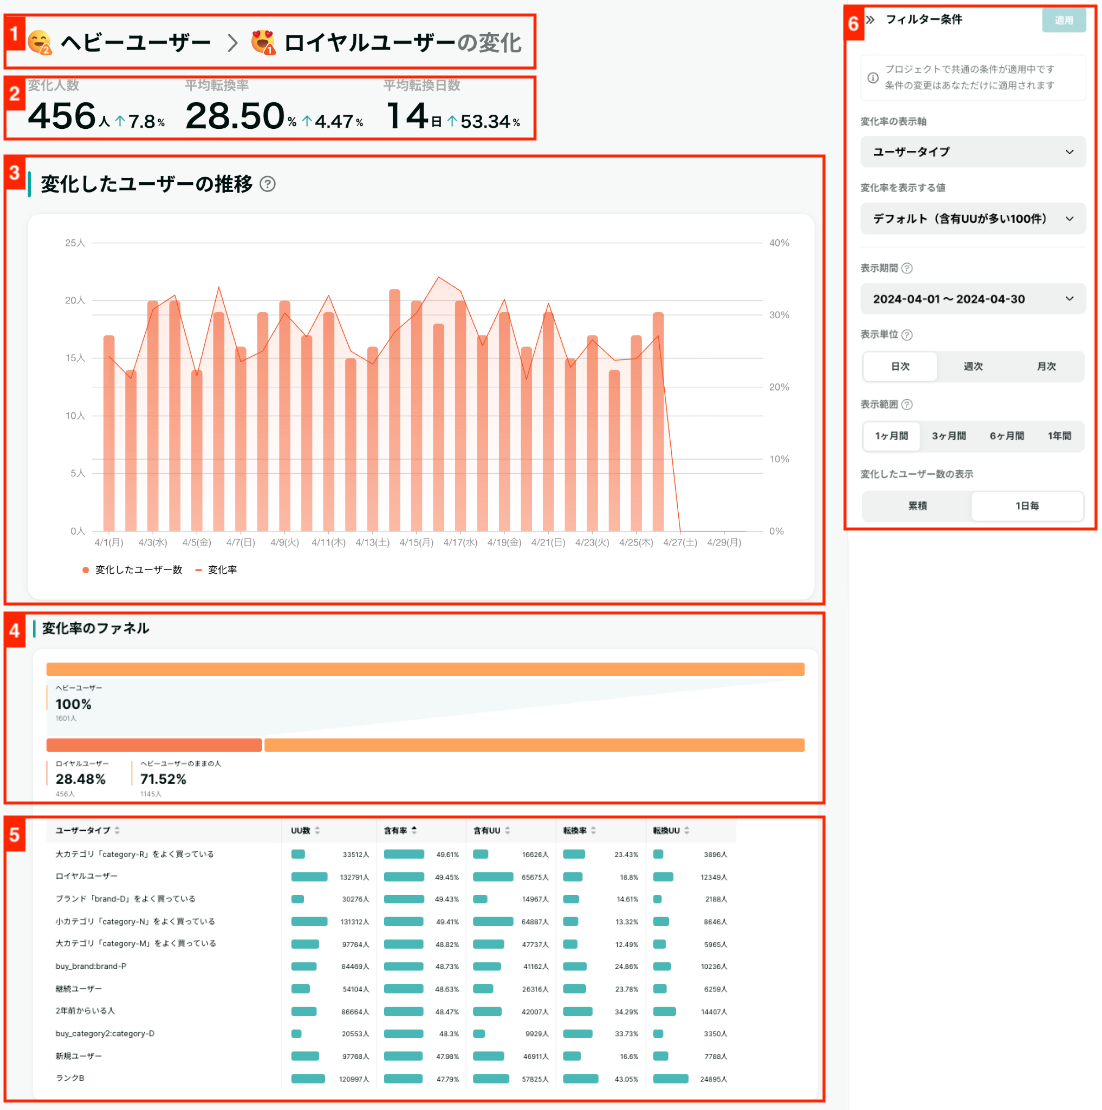The width and height of the screenshot is (1102, 1110).
Task: Click the ロイヤルユーザー segment of the funnel bar
Action: pos(154,745)
